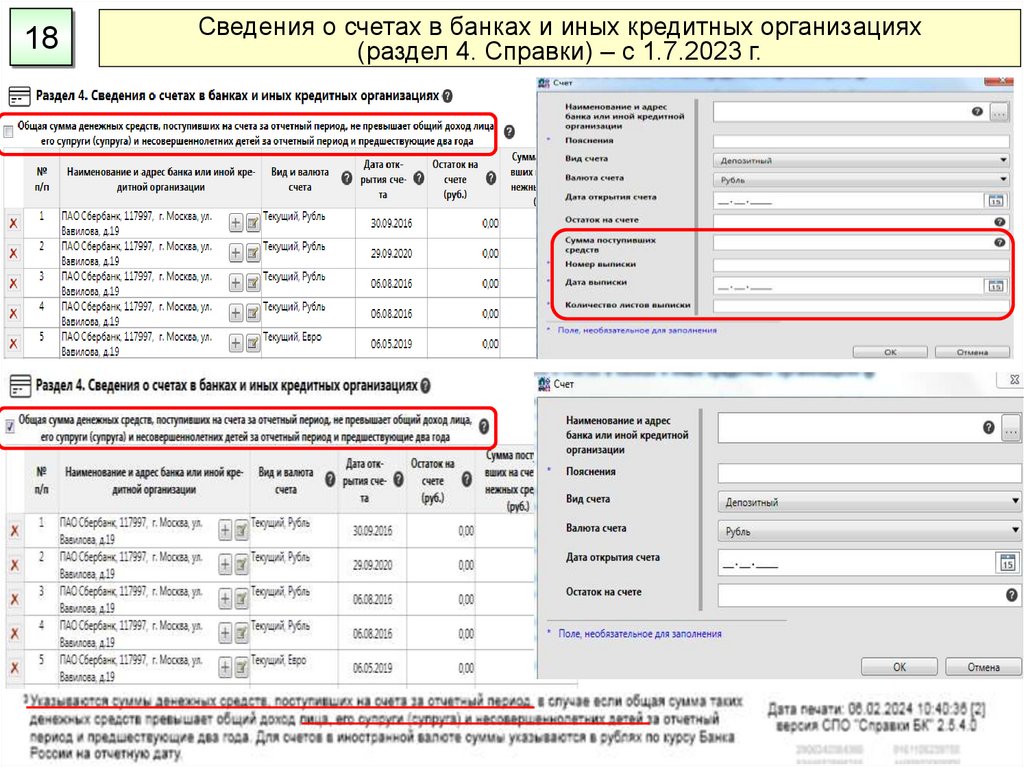Expand 'Валюта счета' dropdown in the upper dialog
Image resolution: width=1024 pixels, height=767 pixels.
point(1003,180)
